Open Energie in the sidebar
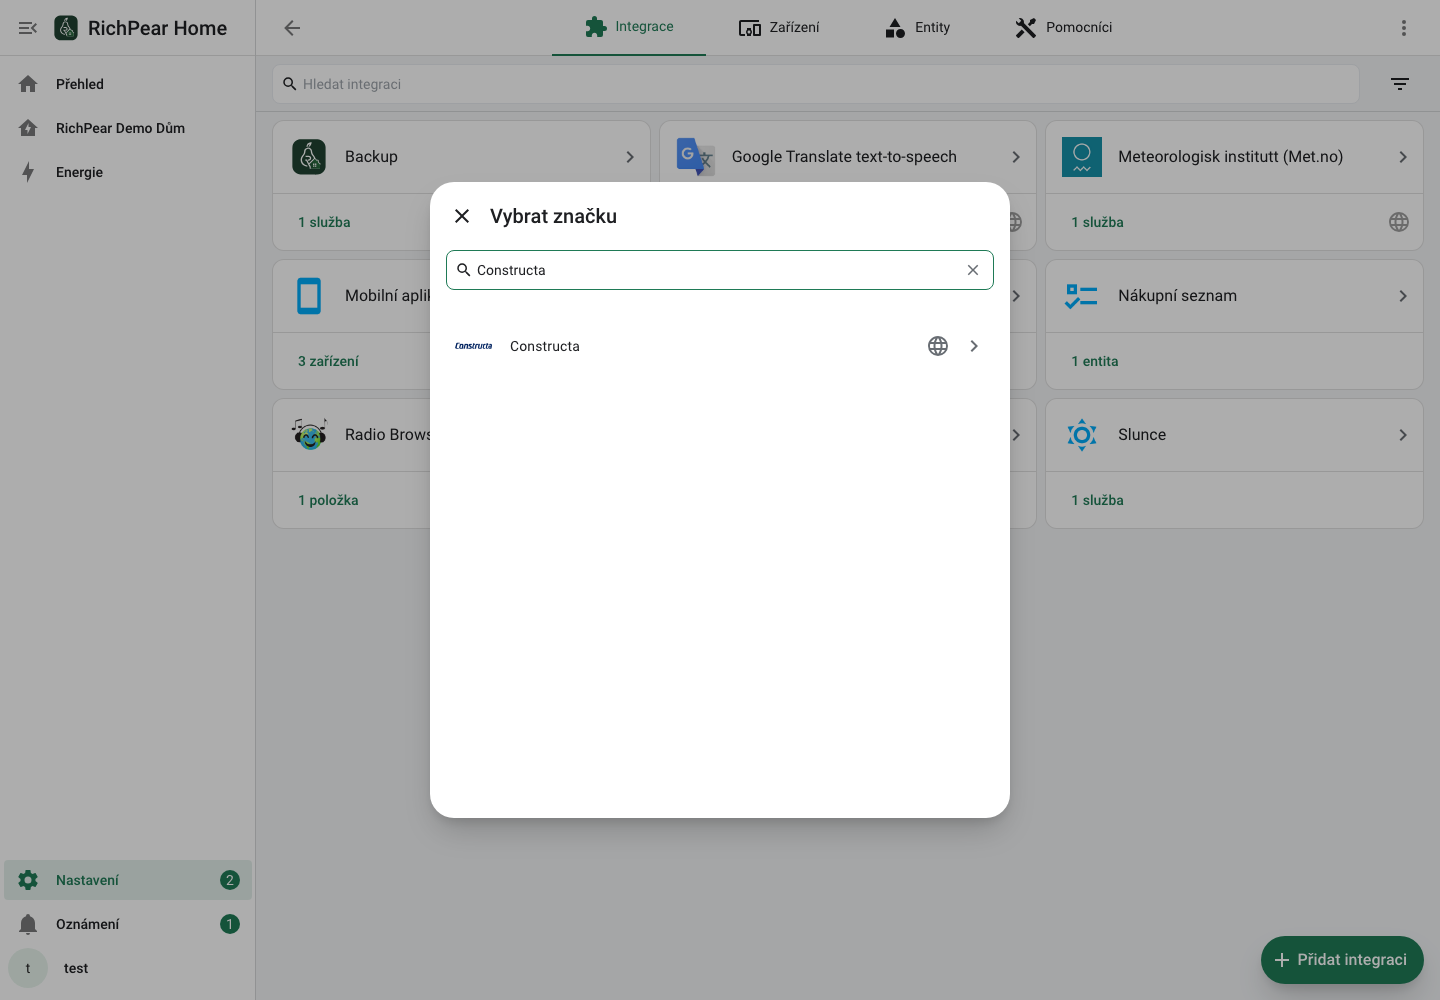The width and height of the screenshot is (1440, 1000). tap(128, 172)
